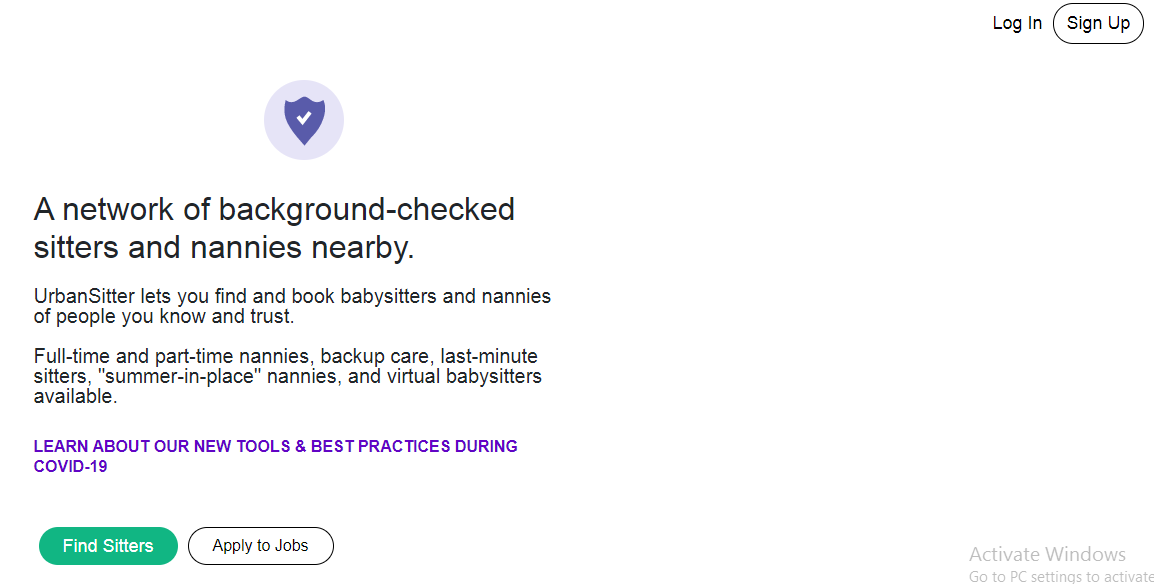
Task: Click the word 'background-checked' in the heading
Action: click(366, 210)
